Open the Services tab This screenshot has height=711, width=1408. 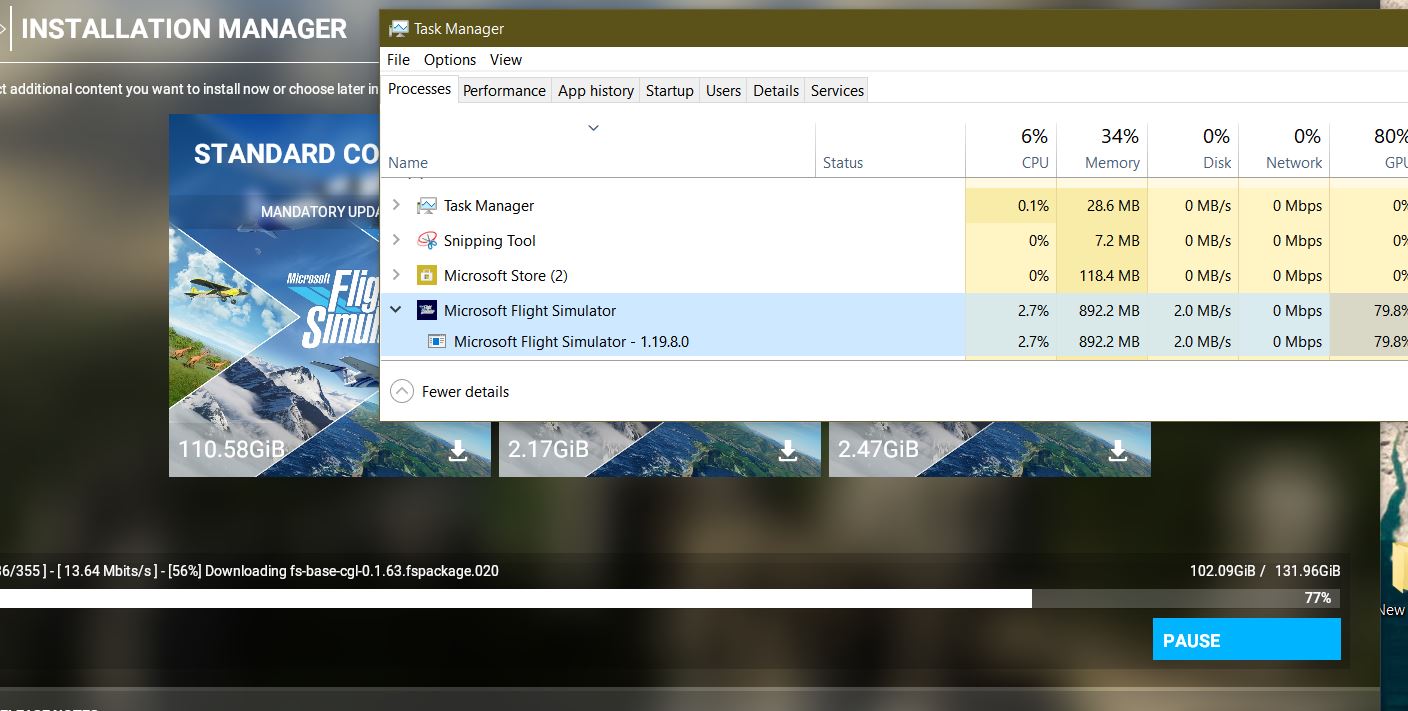837,90
